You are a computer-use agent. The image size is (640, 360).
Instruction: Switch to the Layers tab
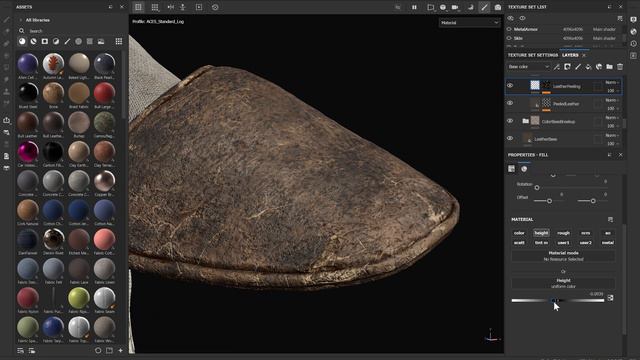[x=570, y=55]
